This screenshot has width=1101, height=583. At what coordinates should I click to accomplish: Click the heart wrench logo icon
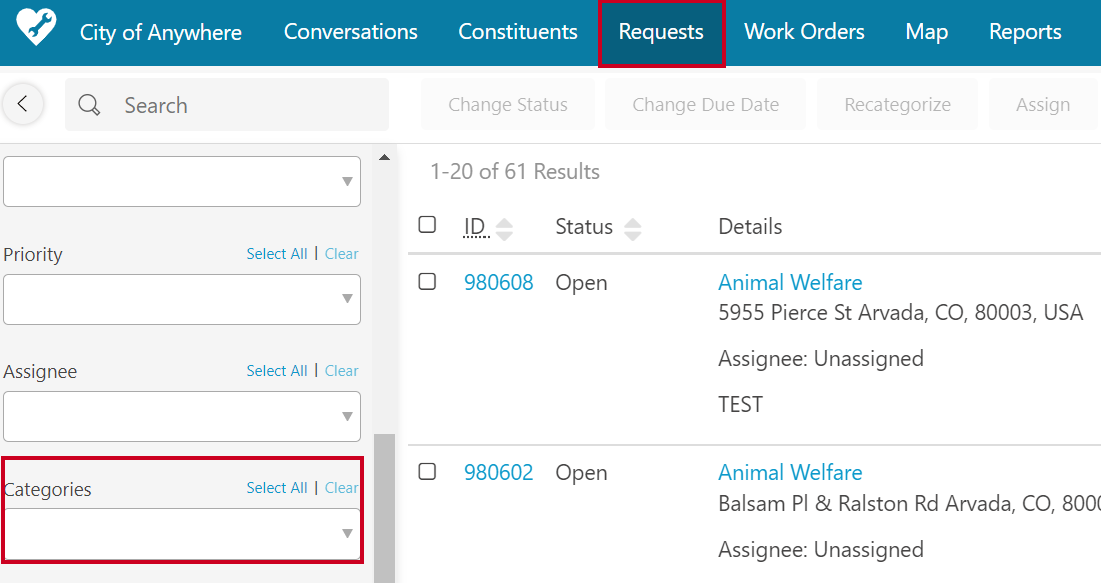click(x=36, y=28)
